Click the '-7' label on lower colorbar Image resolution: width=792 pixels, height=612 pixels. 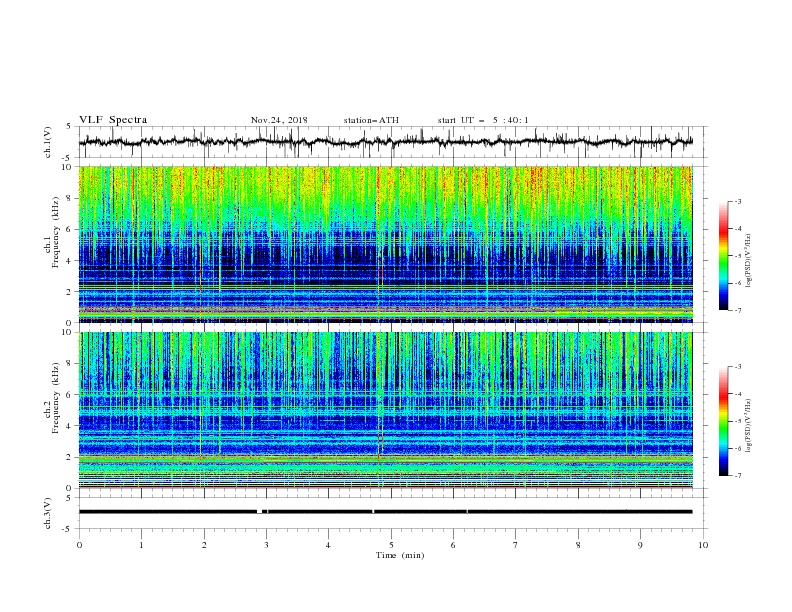[x=738, y=476]
